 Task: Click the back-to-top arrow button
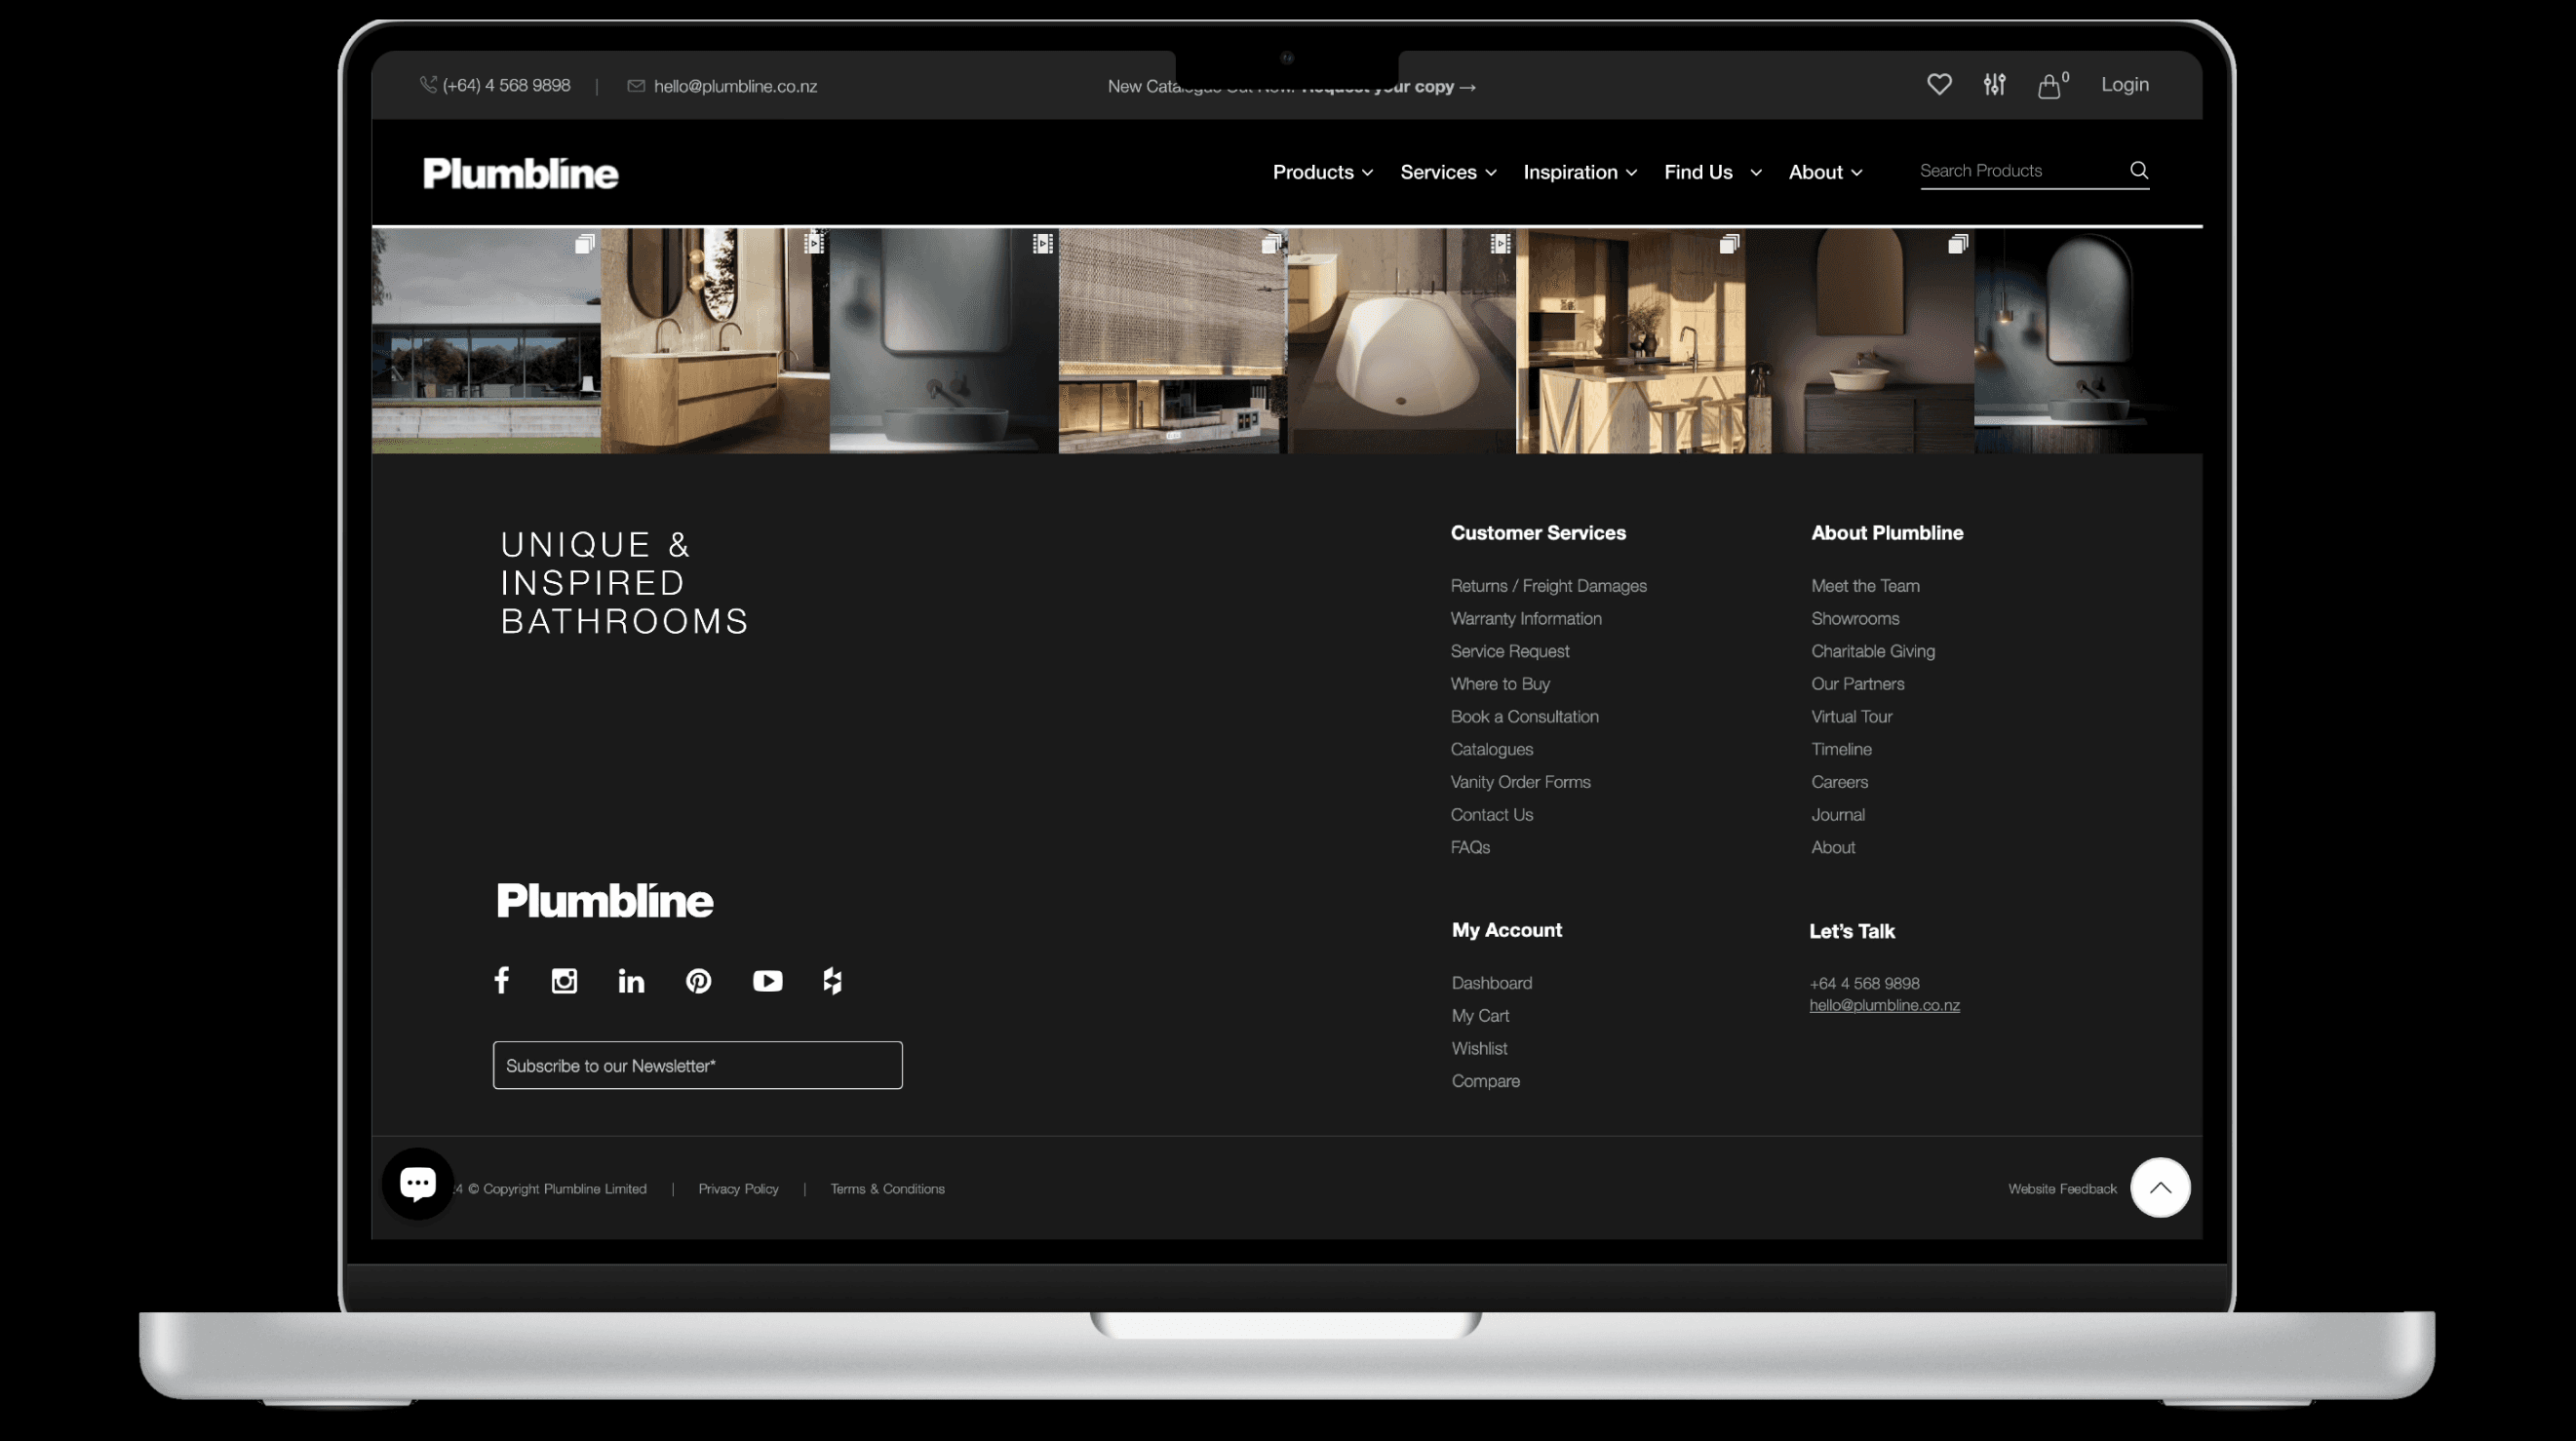click(2160, 1187)
